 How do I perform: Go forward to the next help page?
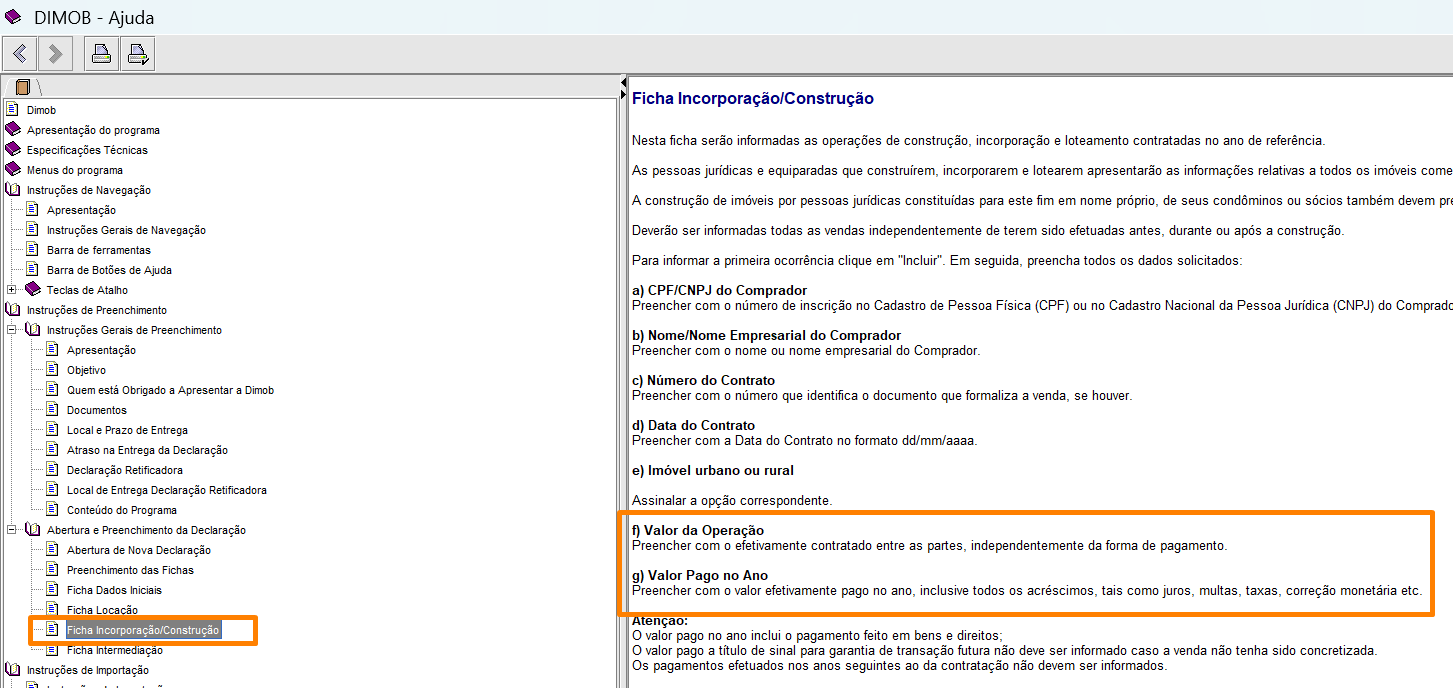[54, 53]
